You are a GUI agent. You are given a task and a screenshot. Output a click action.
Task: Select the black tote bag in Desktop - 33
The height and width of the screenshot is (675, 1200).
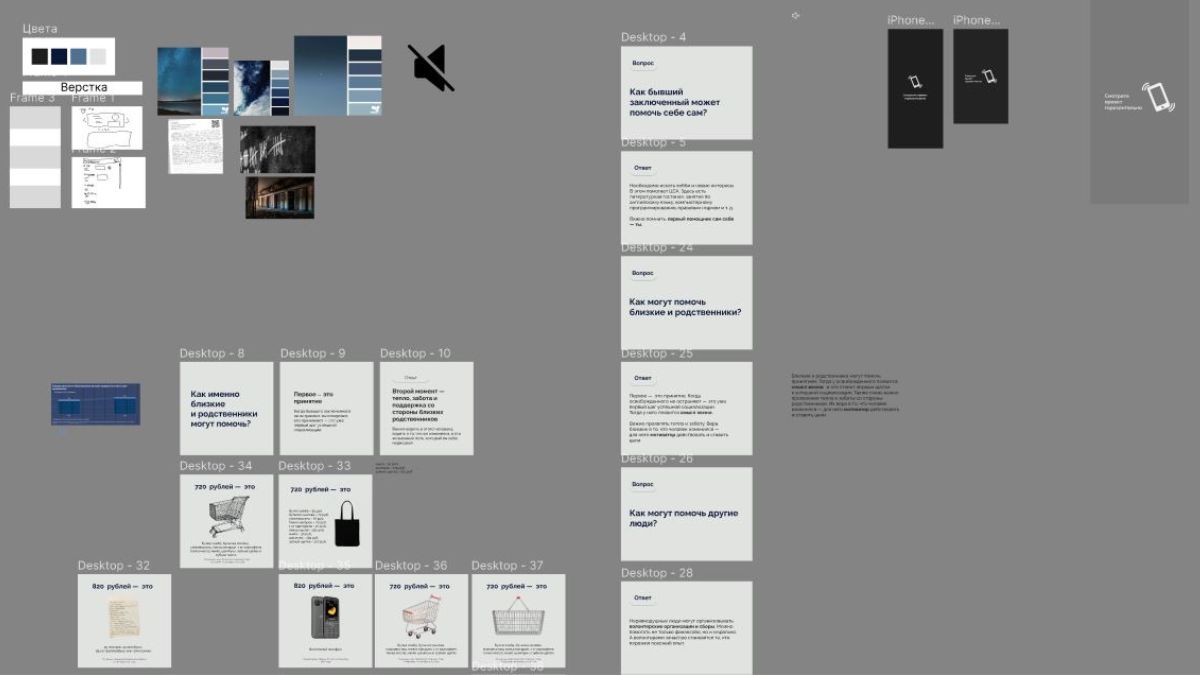(x=347, y=524)
